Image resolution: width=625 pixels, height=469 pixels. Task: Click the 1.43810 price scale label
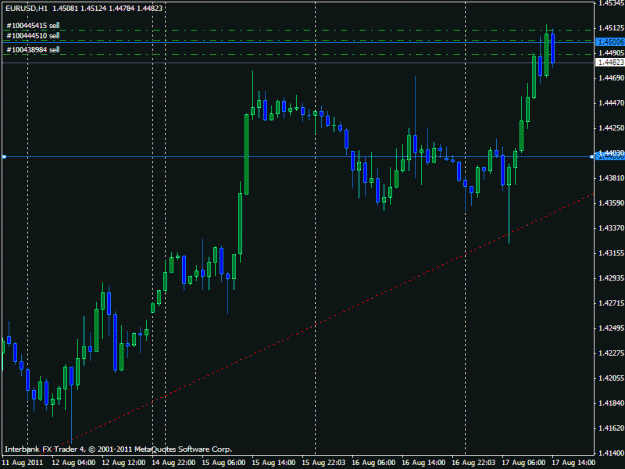611,178
